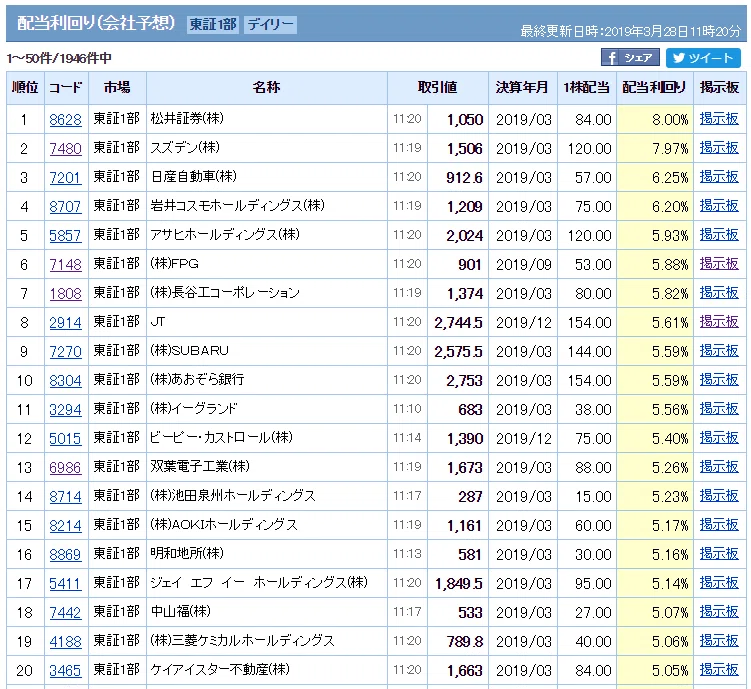Click the 名称 column header

(267, 88)
